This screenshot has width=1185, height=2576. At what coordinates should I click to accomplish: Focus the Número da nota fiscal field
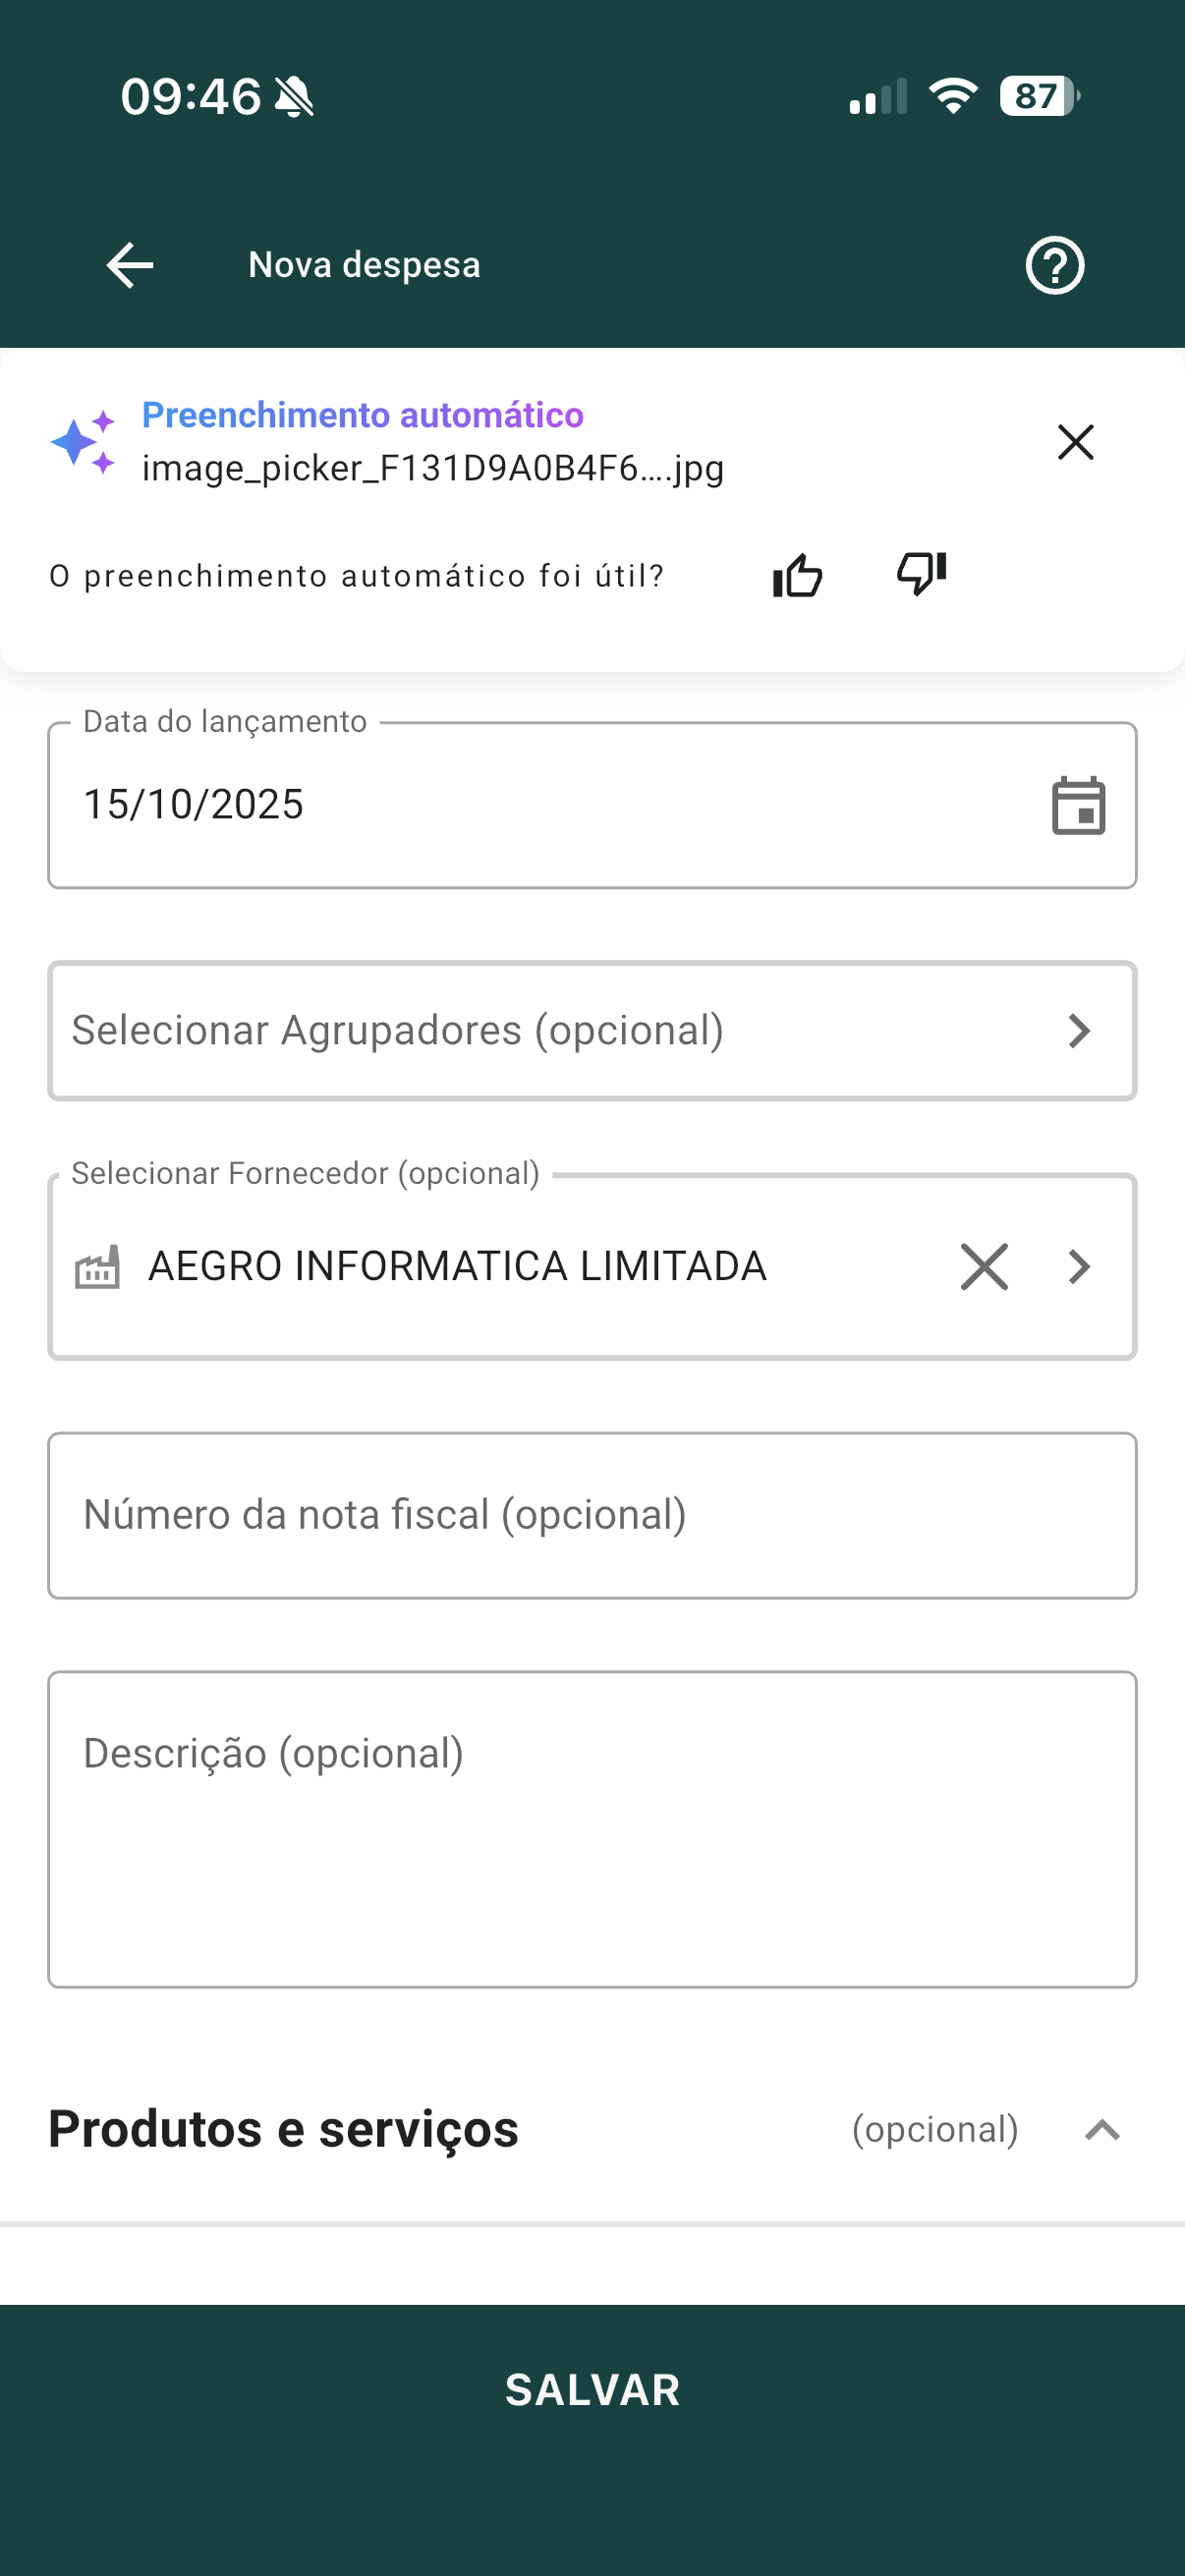point(592,1515)
